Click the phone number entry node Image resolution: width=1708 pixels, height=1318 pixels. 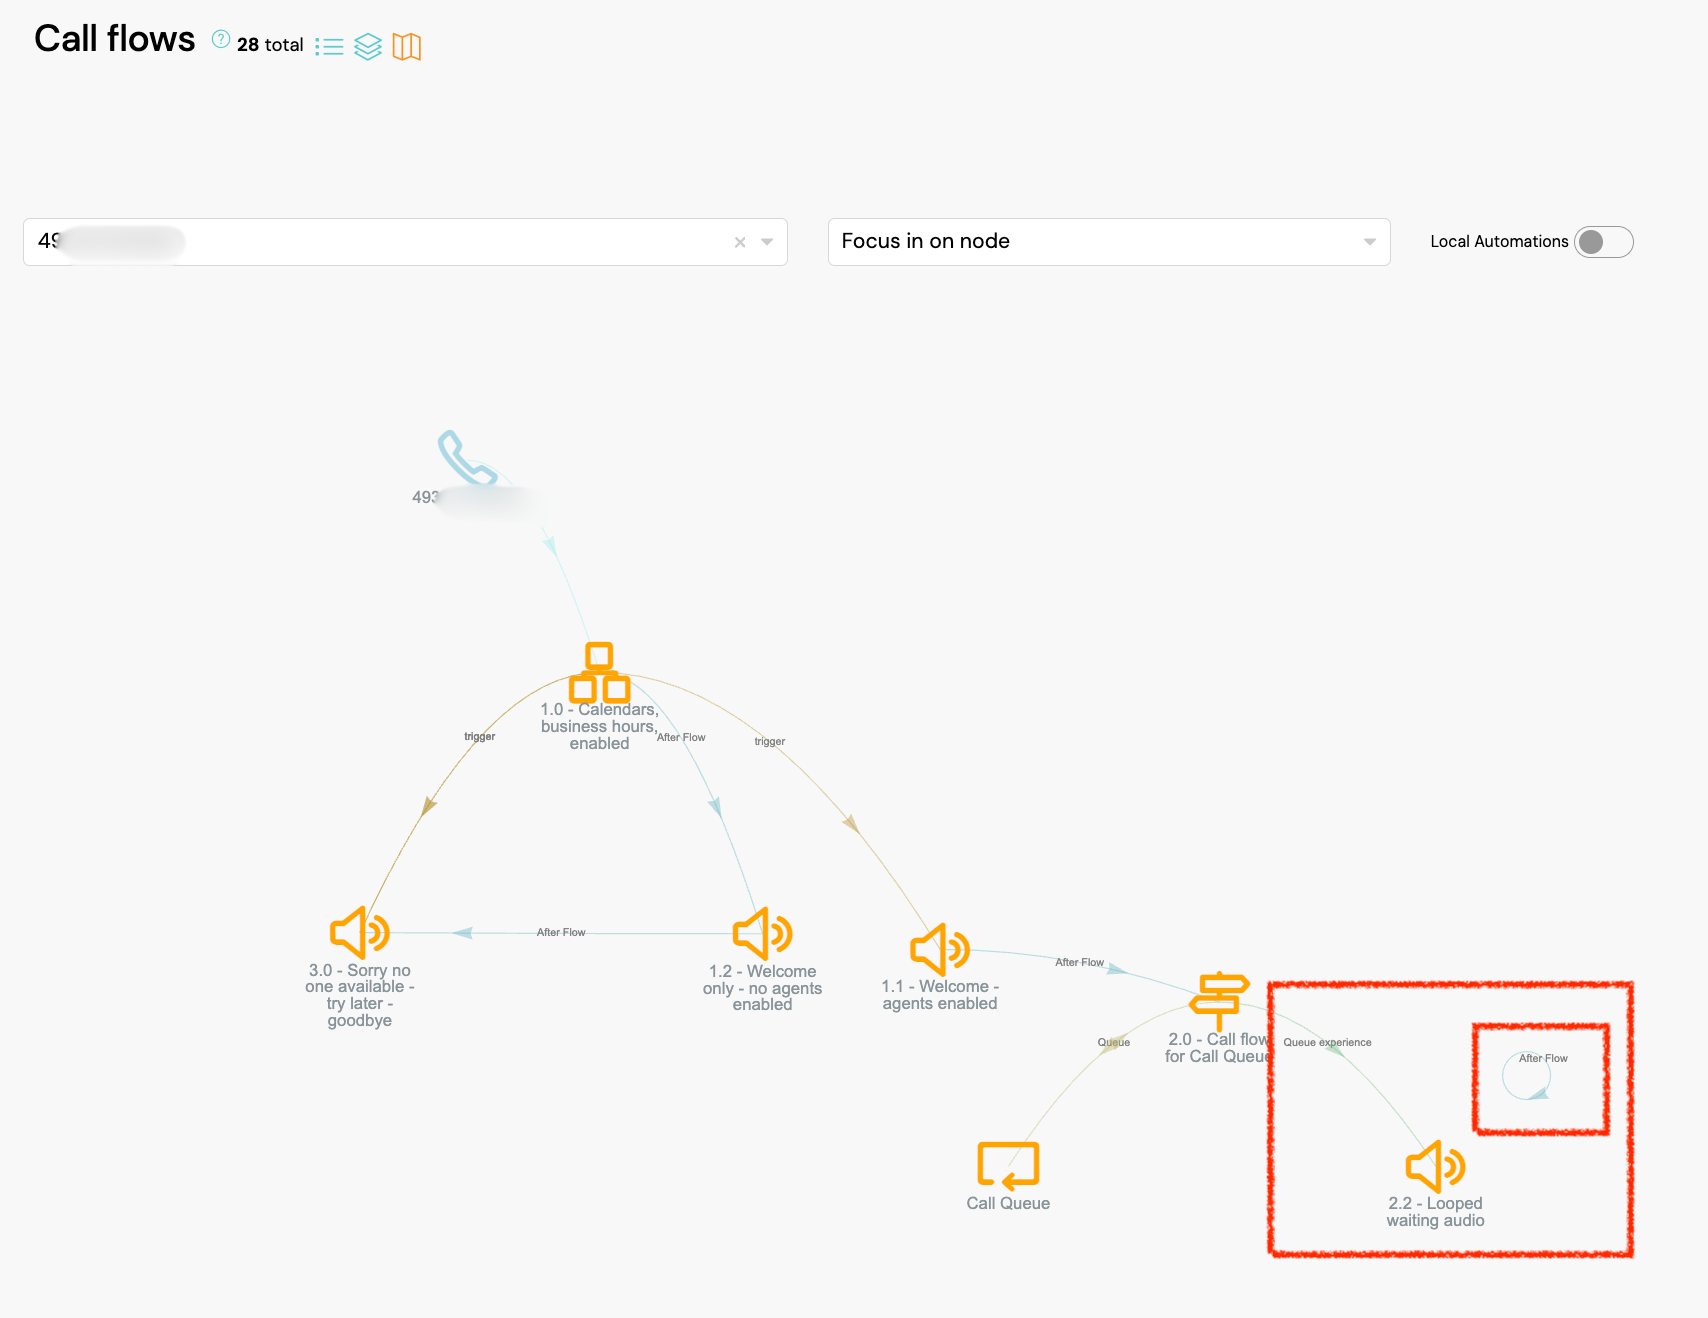(x=467, y=459)
